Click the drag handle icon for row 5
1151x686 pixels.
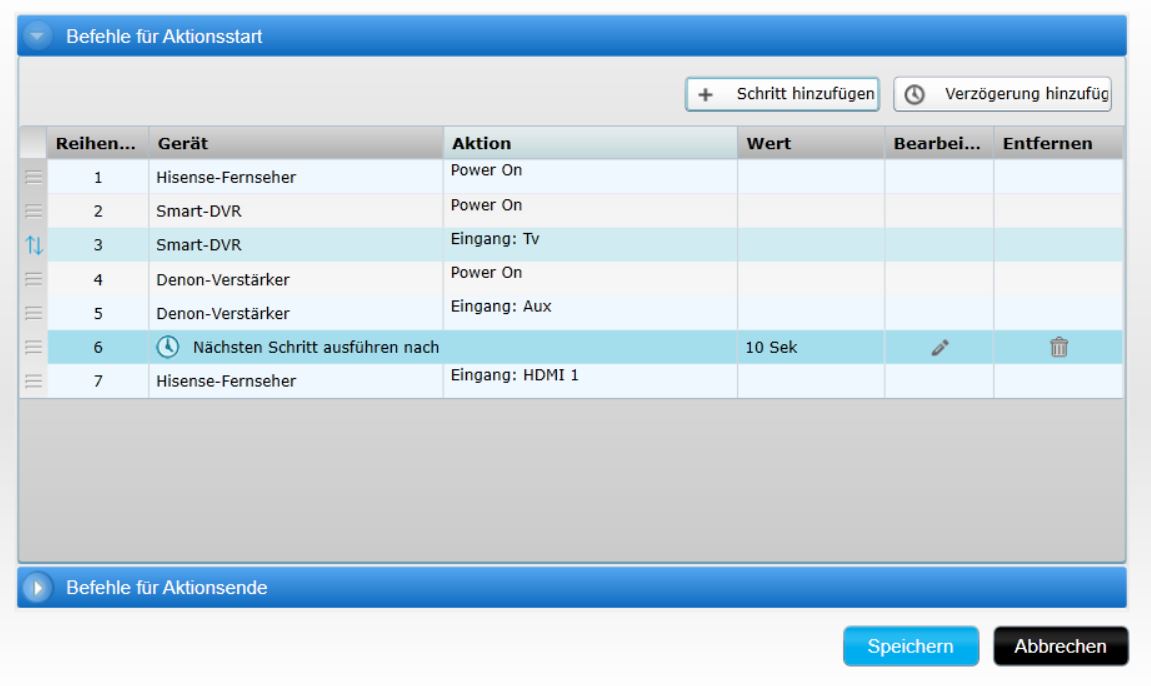[x=33, y=313]
